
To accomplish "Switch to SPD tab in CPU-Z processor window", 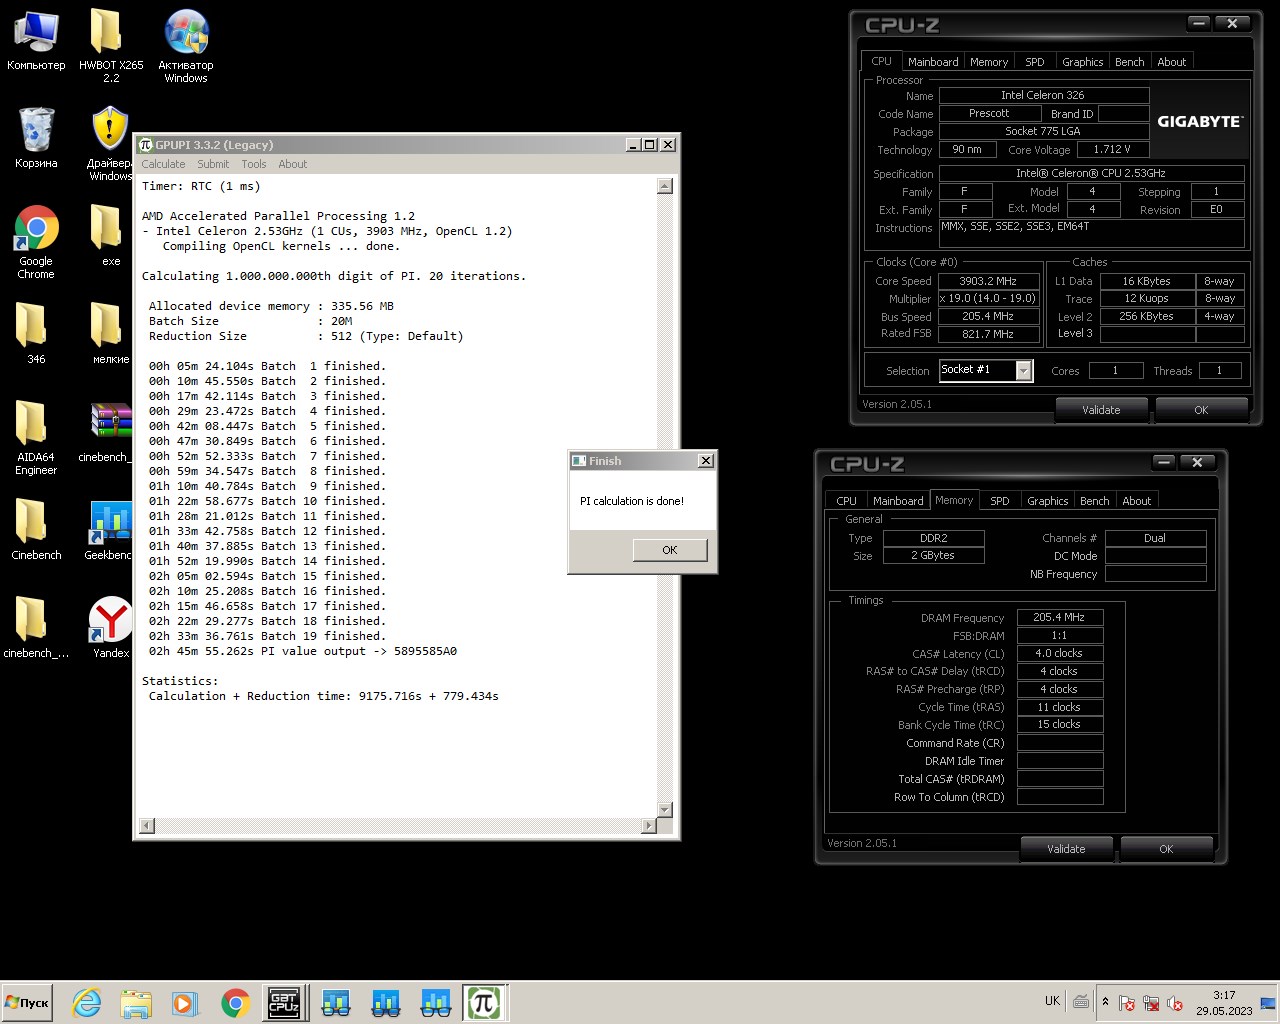I will pyautogui.click(x=1035, y=62).
